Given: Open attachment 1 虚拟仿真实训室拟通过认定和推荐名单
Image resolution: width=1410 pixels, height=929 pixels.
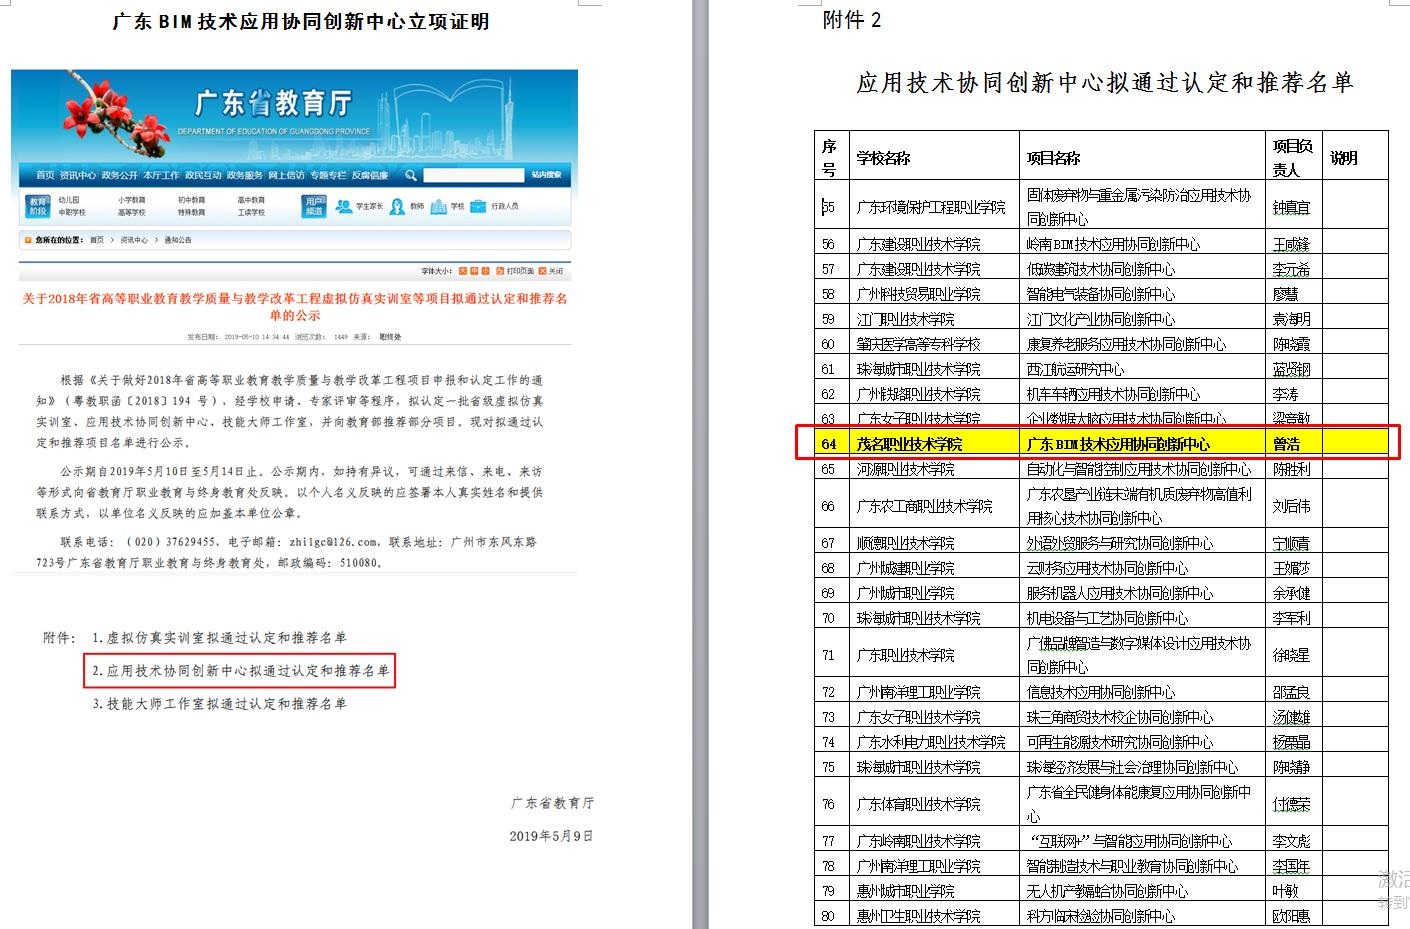Looking at the screenshot, I should click(219, 638).
